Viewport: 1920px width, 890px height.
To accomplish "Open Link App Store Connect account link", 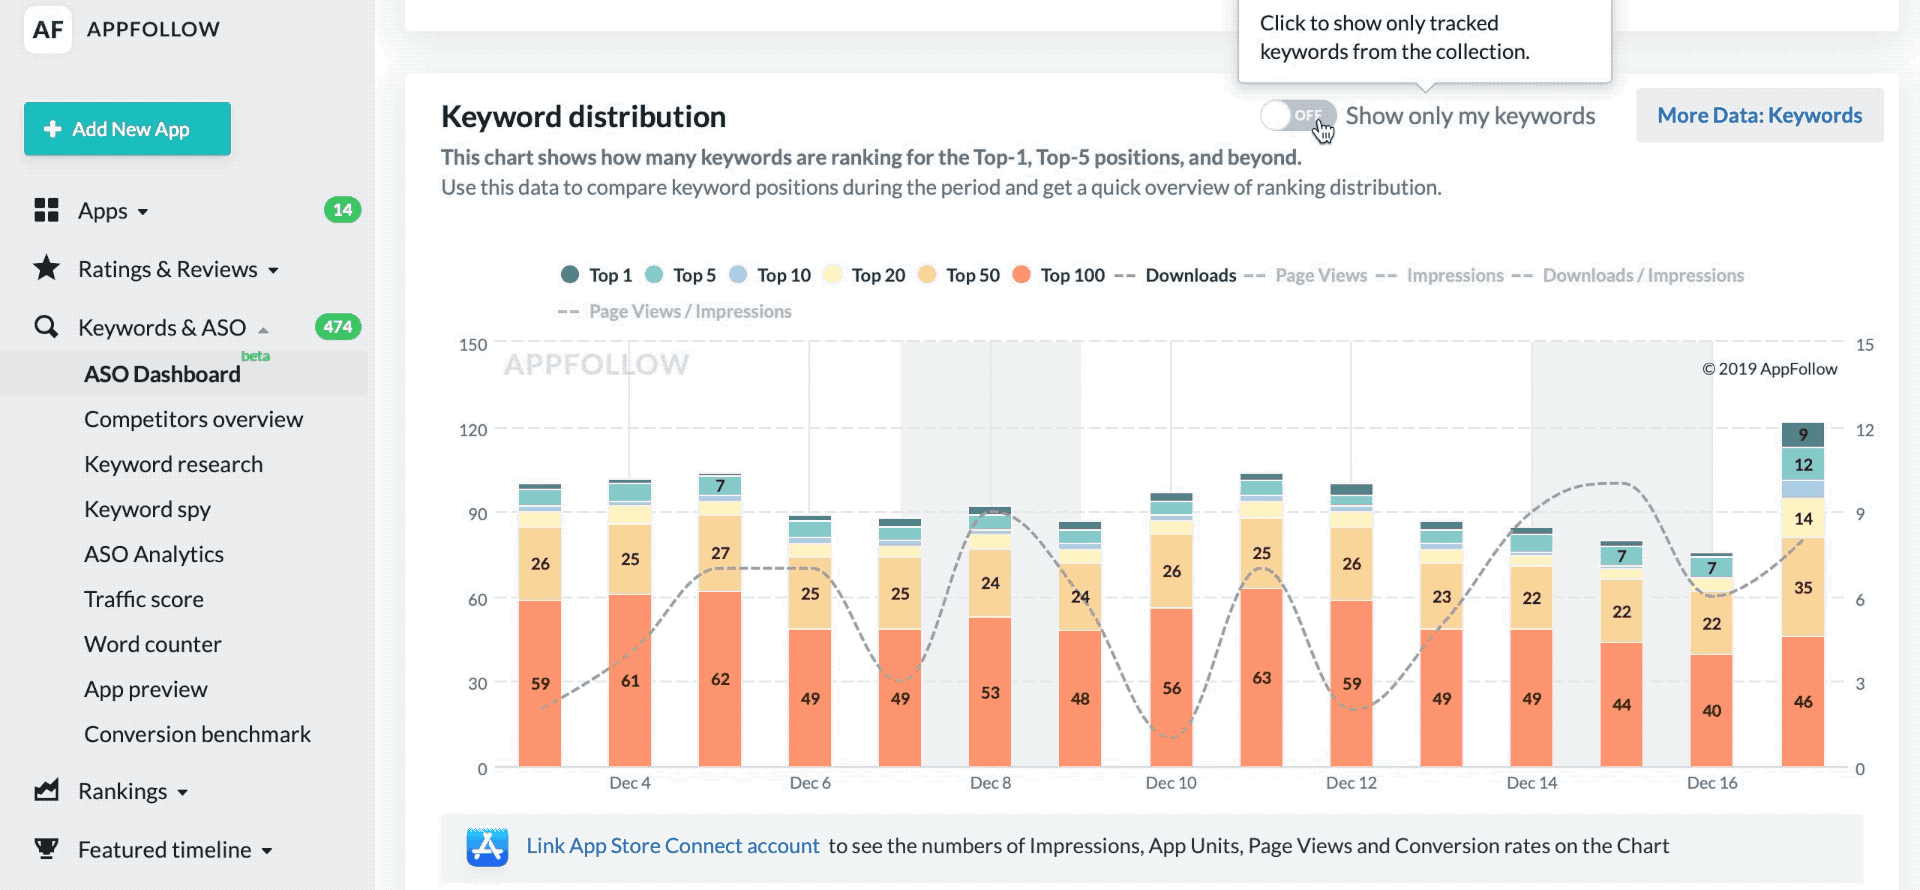I will point(672,846).
